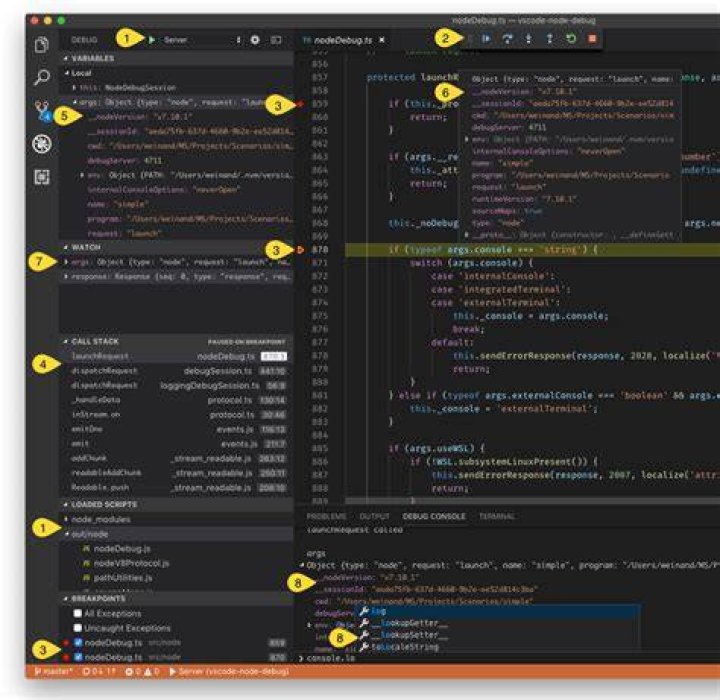Click the sync status in status bar

tap(98, 672)
